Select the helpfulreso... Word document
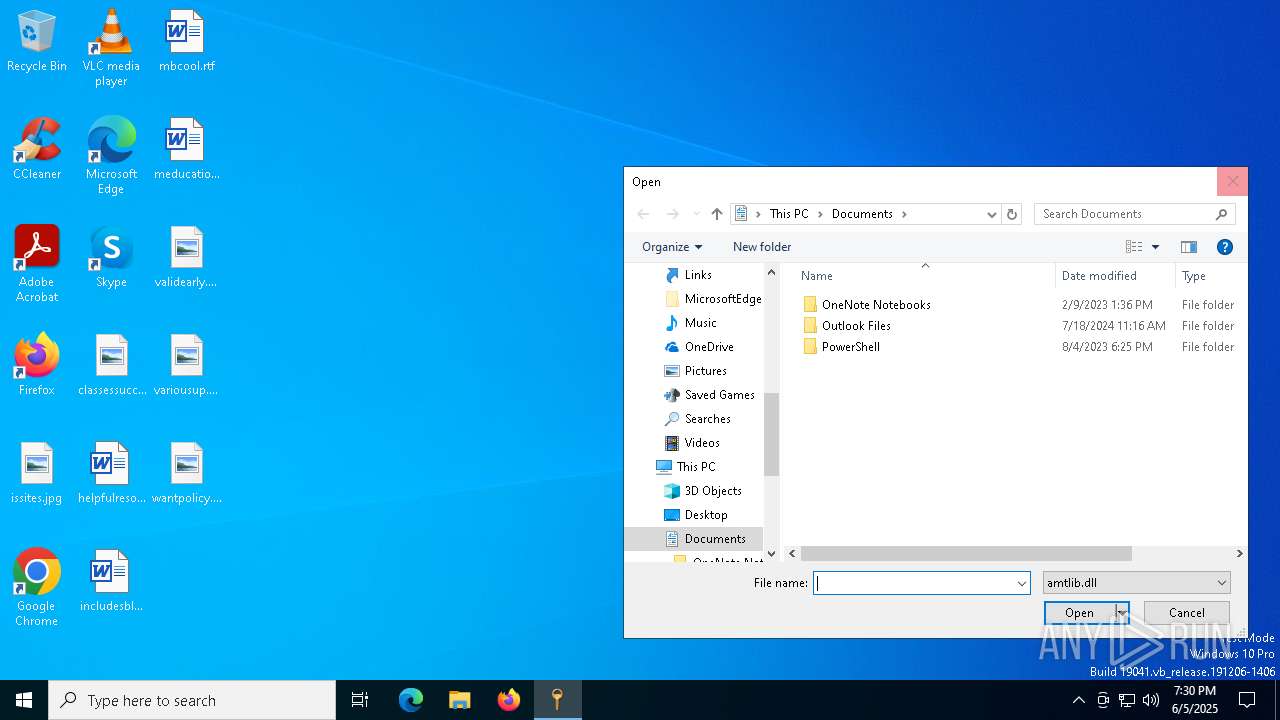Screen dimensions: 1280x720 pos(111,474)
